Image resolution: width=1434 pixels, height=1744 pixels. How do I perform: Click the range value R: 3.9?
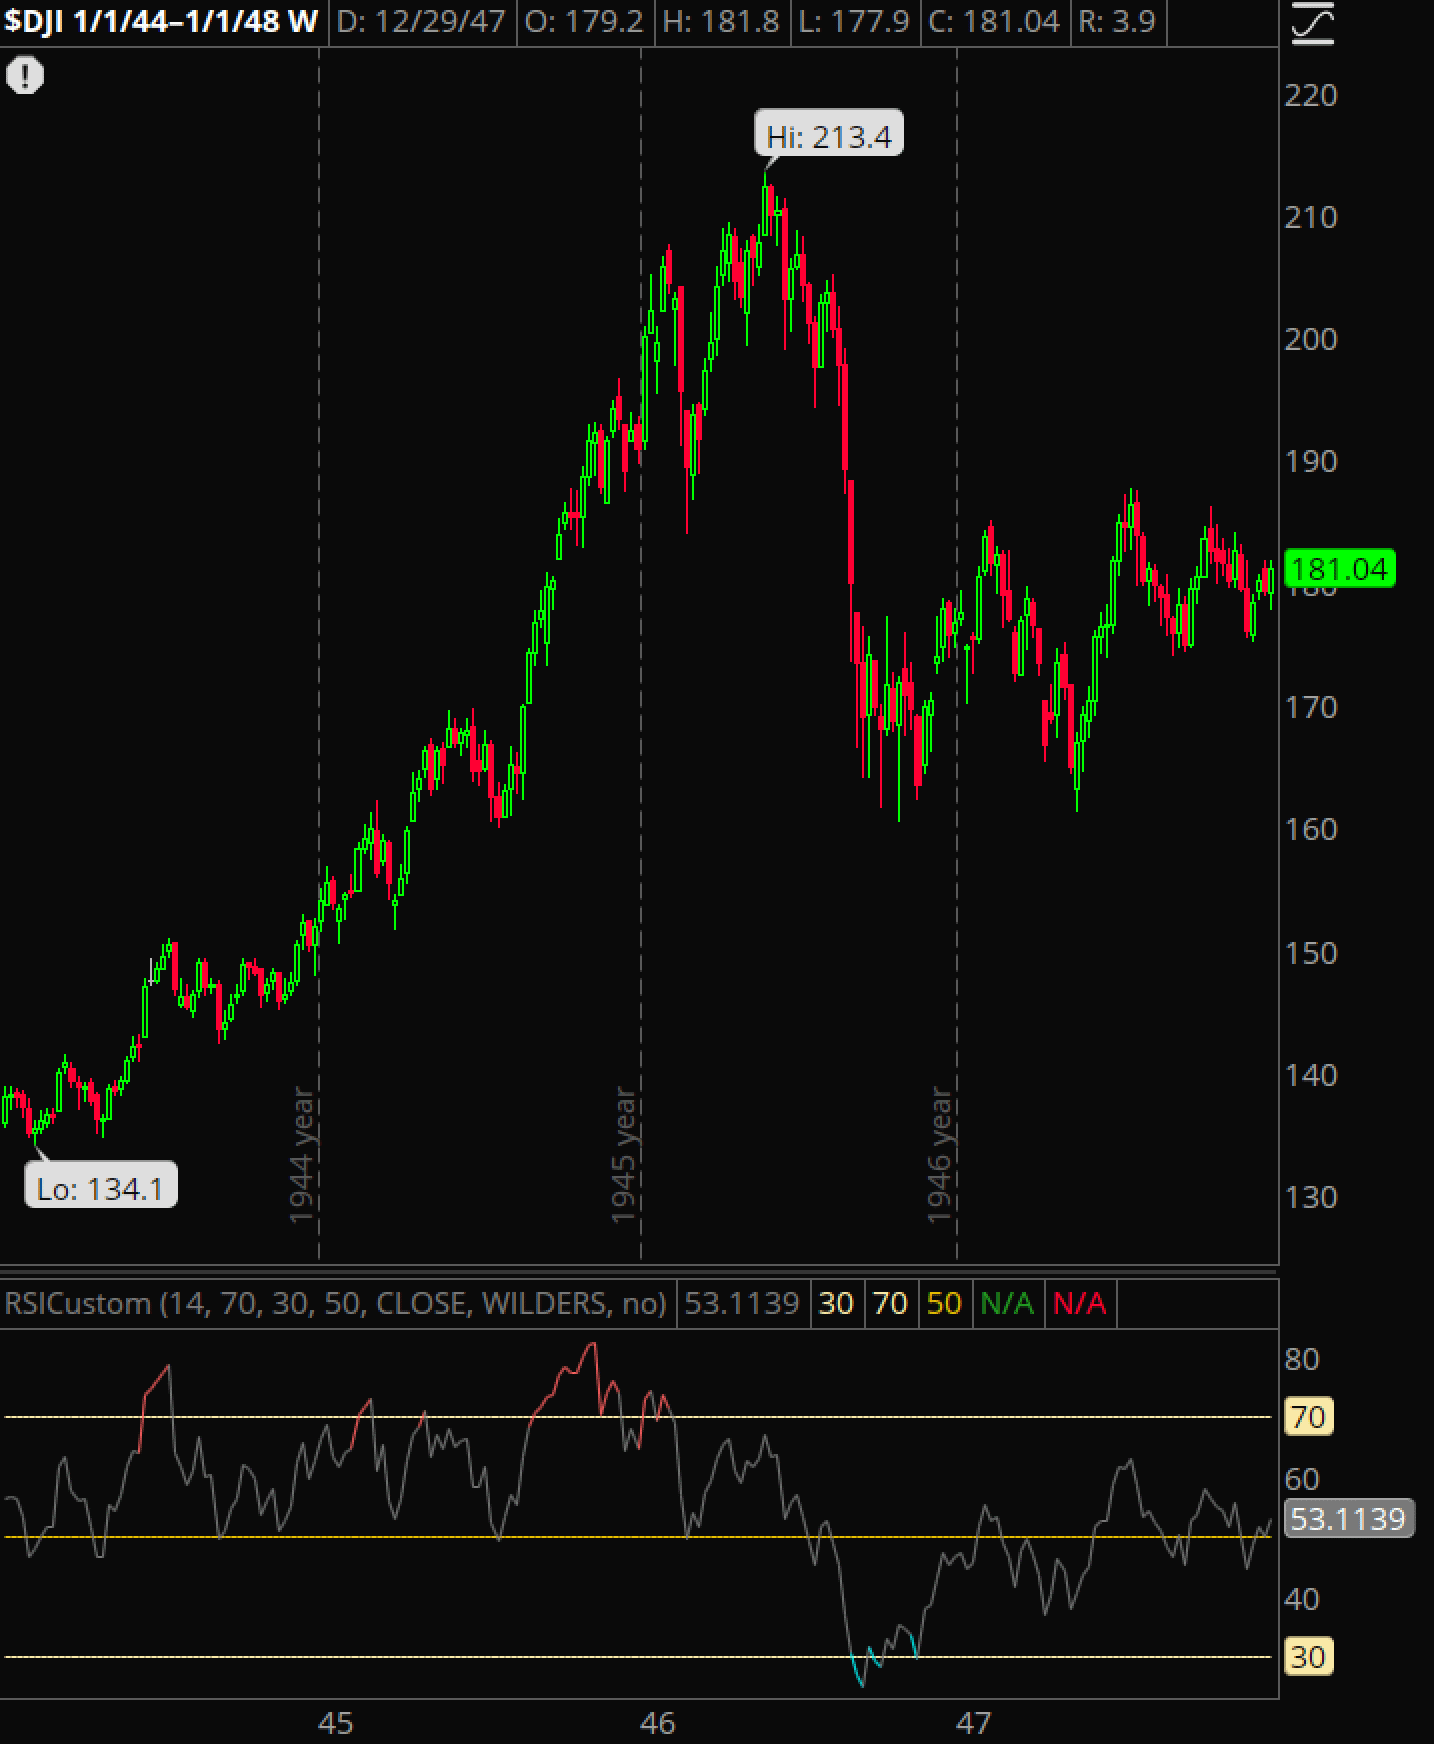(1116, 21)
